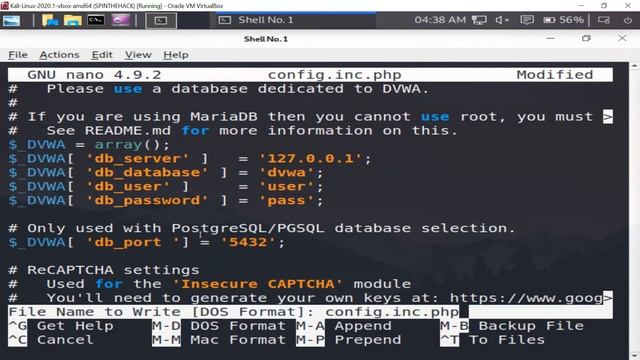Click the 'dvwa' database value
The image size is (640, 360).
pos(287,172)
